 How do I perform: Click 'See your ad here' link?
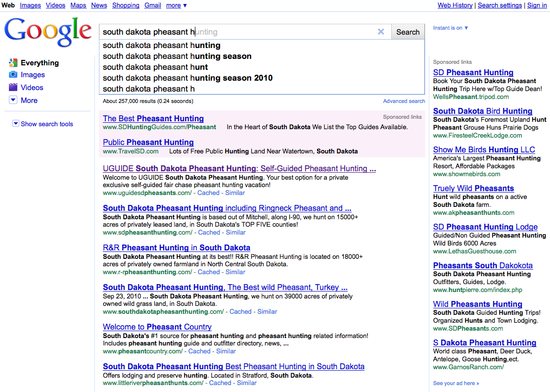click(x=456, y=383)
